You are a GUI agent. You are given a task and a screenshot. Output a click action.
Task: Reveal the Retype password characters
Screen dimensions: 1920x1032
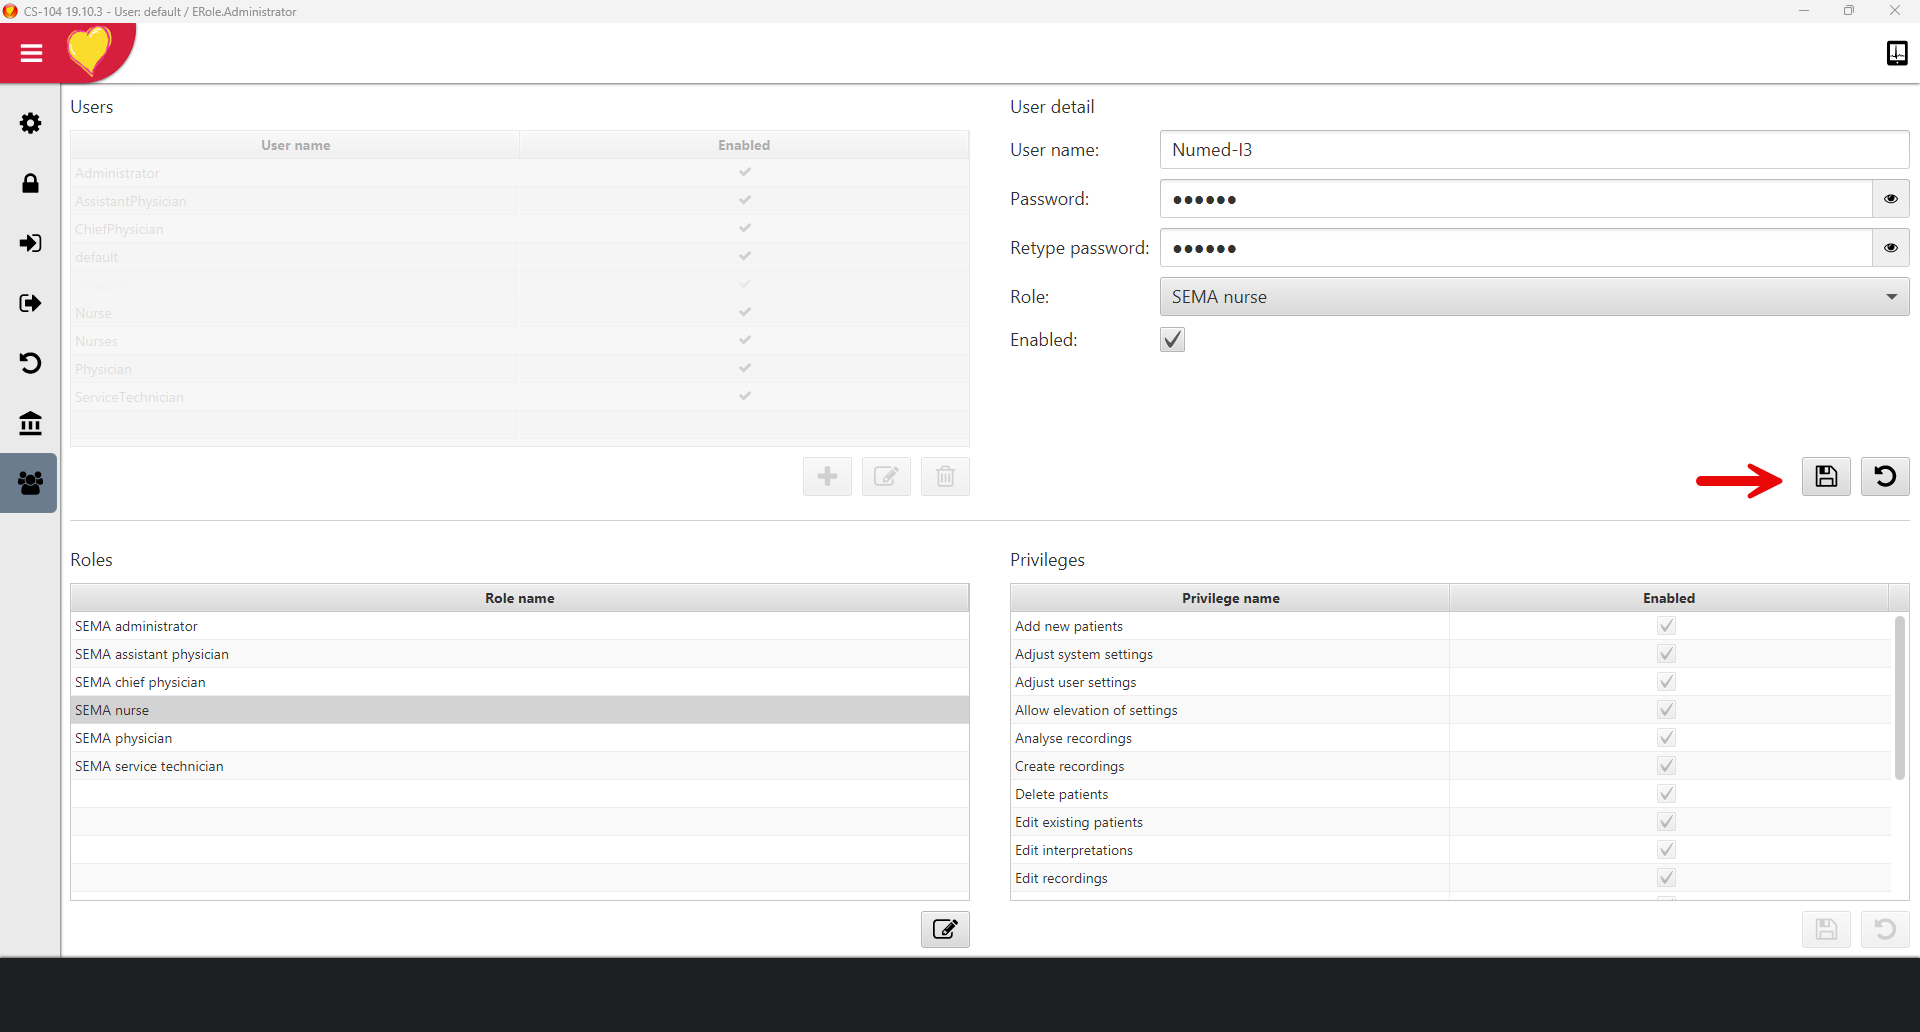tap(1890, 248)
